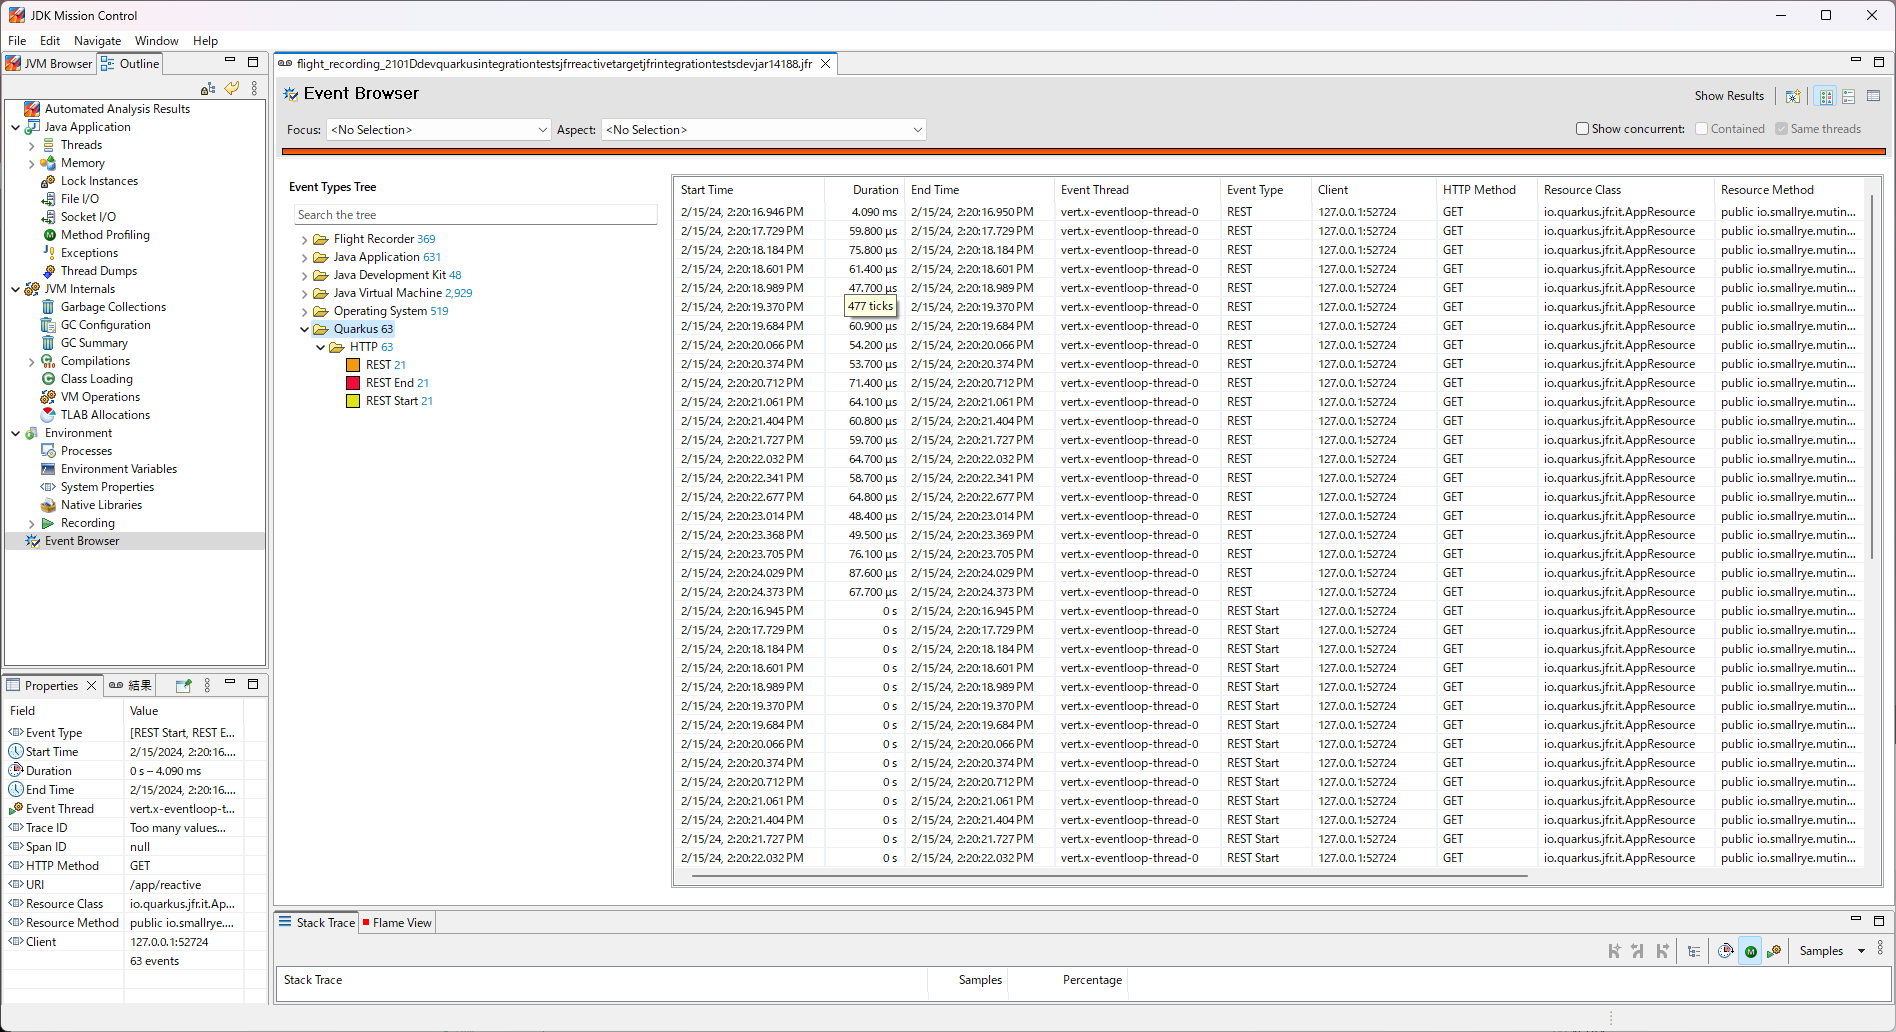Click the red REST End color swatch
This screenshot has height=1032, width=1896.
pos(353,383)
